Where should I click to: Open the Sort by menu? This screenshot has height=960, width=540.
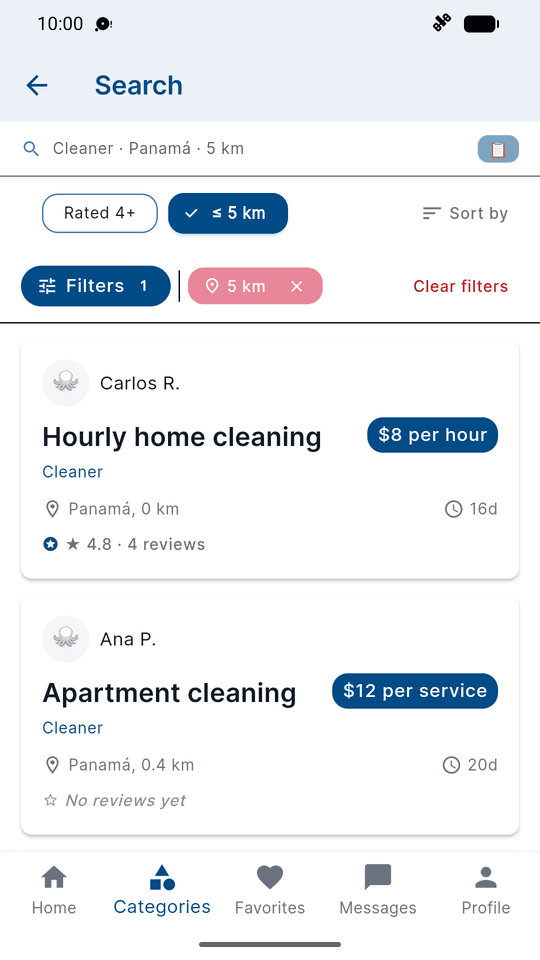pyautogui.click(x=465, y=213)
